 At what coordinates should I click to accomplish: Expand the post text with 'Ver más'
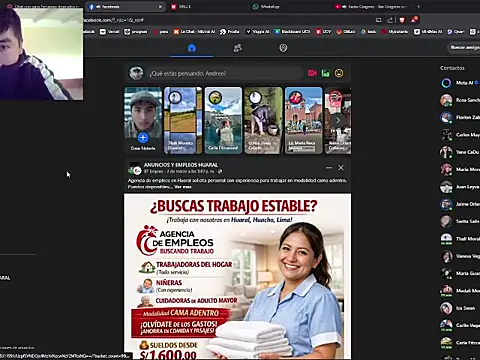click(x=183, y=187)
